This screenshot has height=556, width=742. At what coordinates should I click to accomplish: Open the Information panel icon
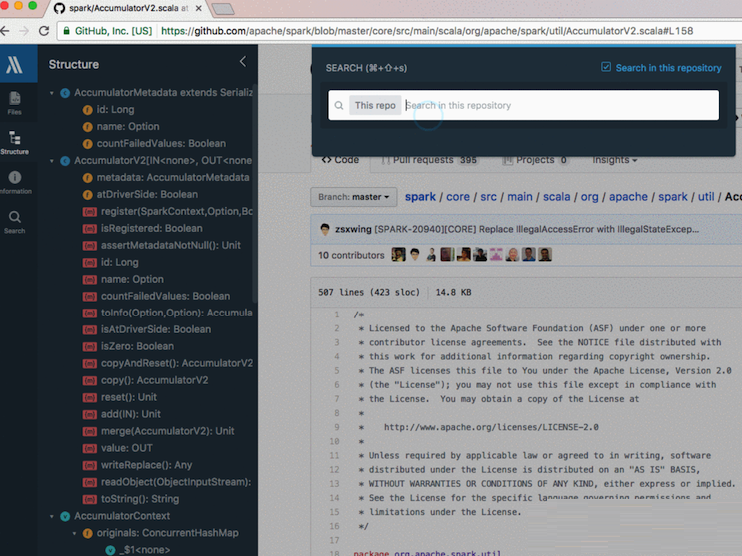[x=15, y=177]
